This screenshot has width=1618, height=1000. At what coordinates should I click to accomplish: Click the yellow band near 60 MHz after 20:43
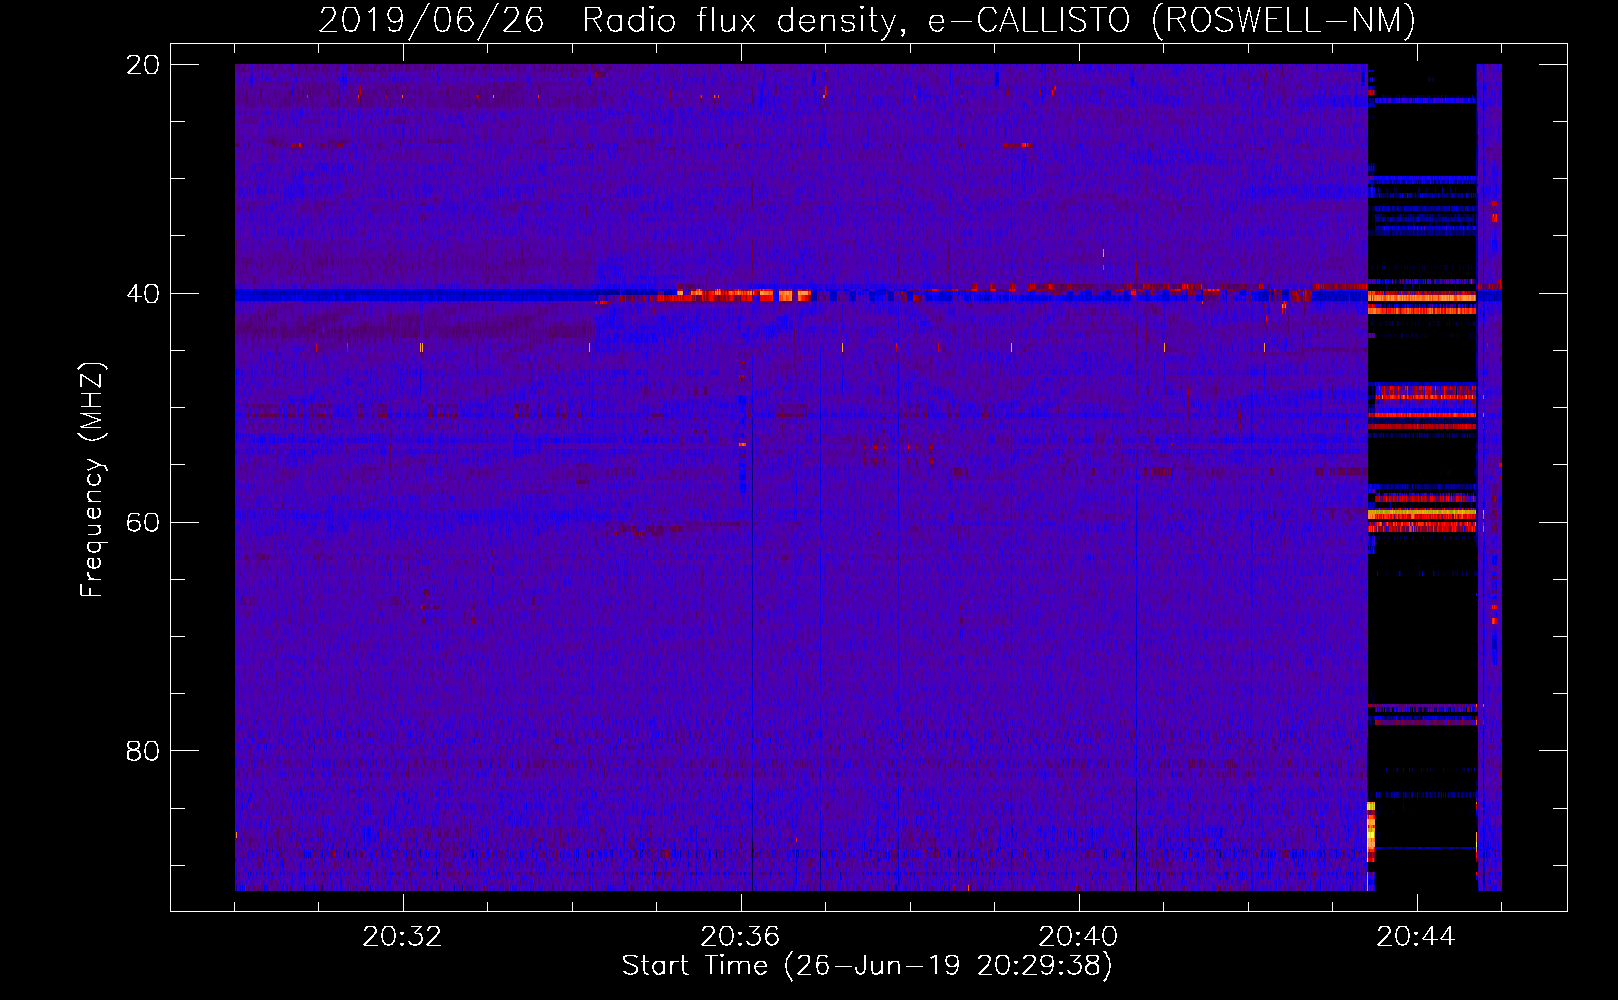tap(1422, 514)
